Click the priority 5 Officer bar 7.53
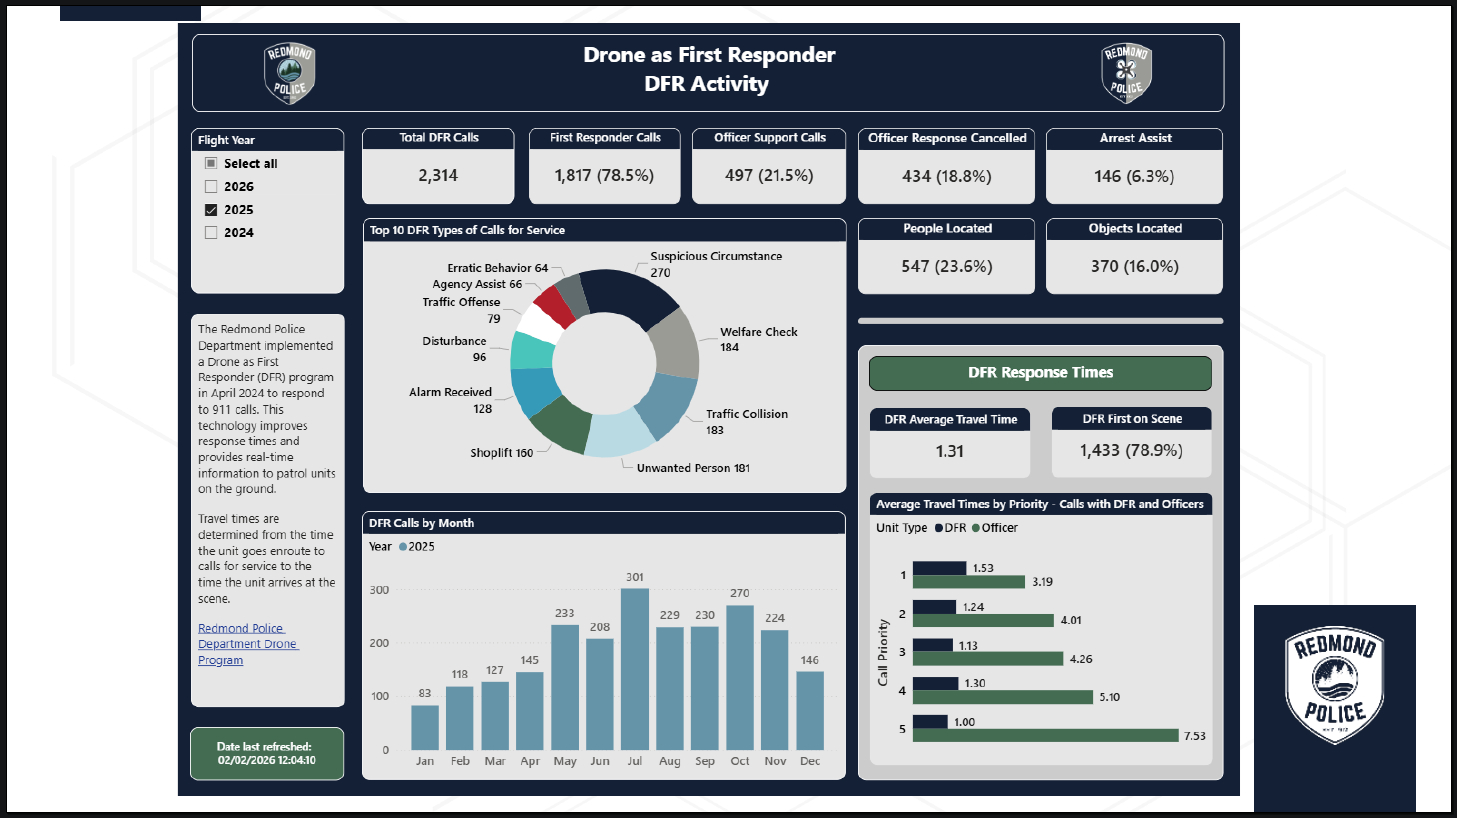 (x=1045, y=736)
